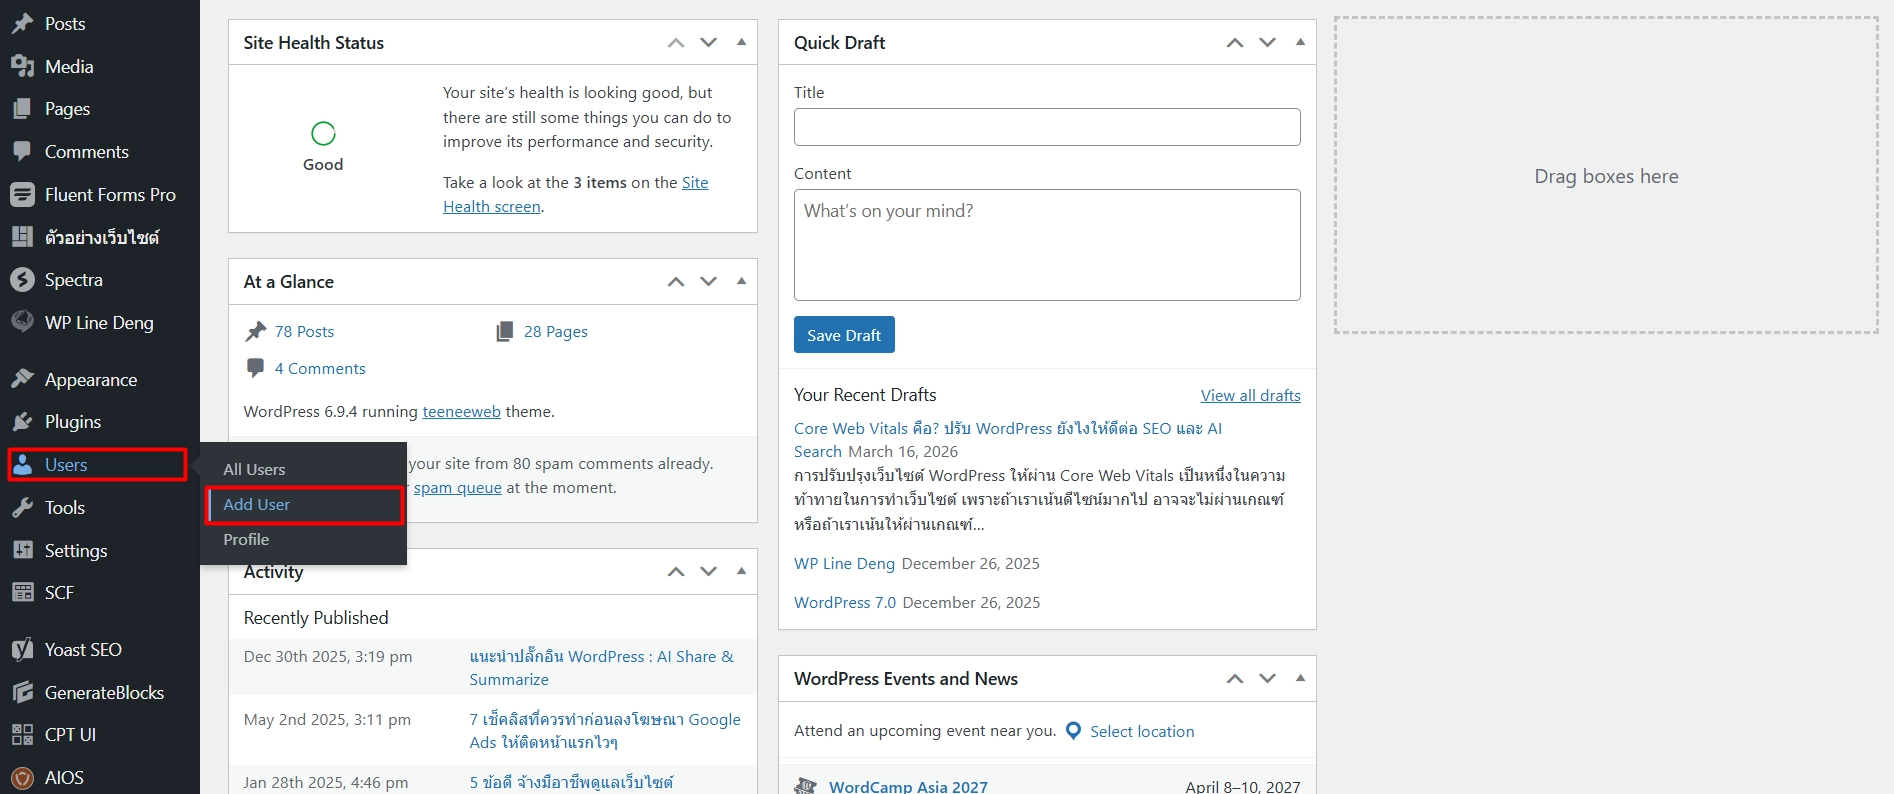Click the Yoast SEO icon
The image size is (1894, 794).
tap(22, 649)
